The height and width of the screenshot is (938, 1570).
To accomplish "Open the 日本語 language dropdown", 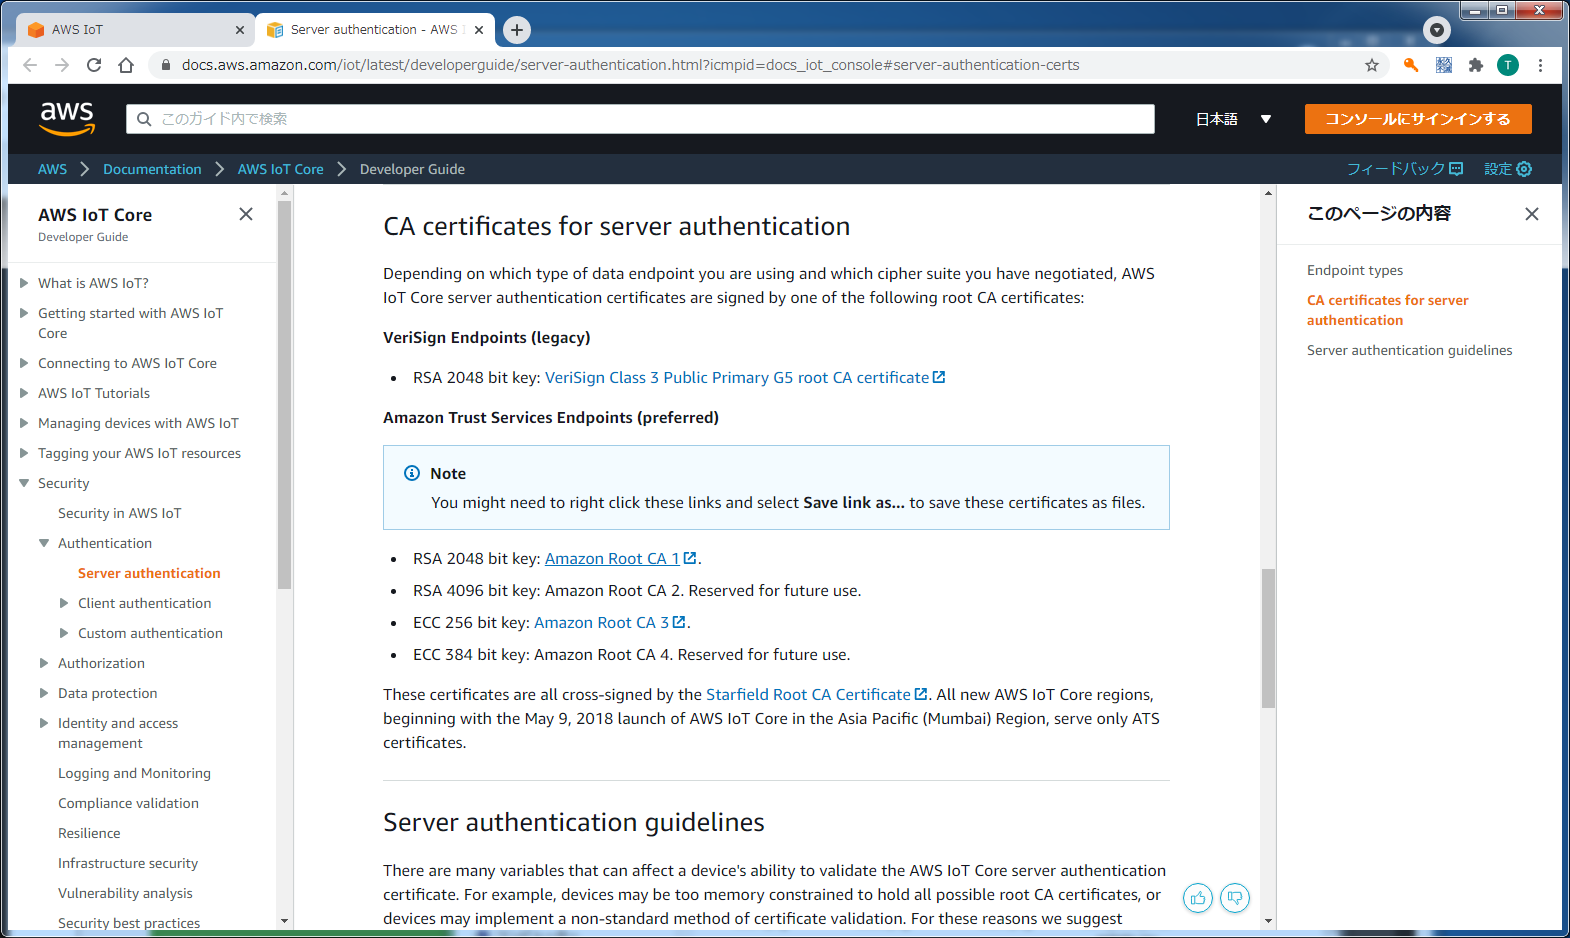I will (1233, 119).
